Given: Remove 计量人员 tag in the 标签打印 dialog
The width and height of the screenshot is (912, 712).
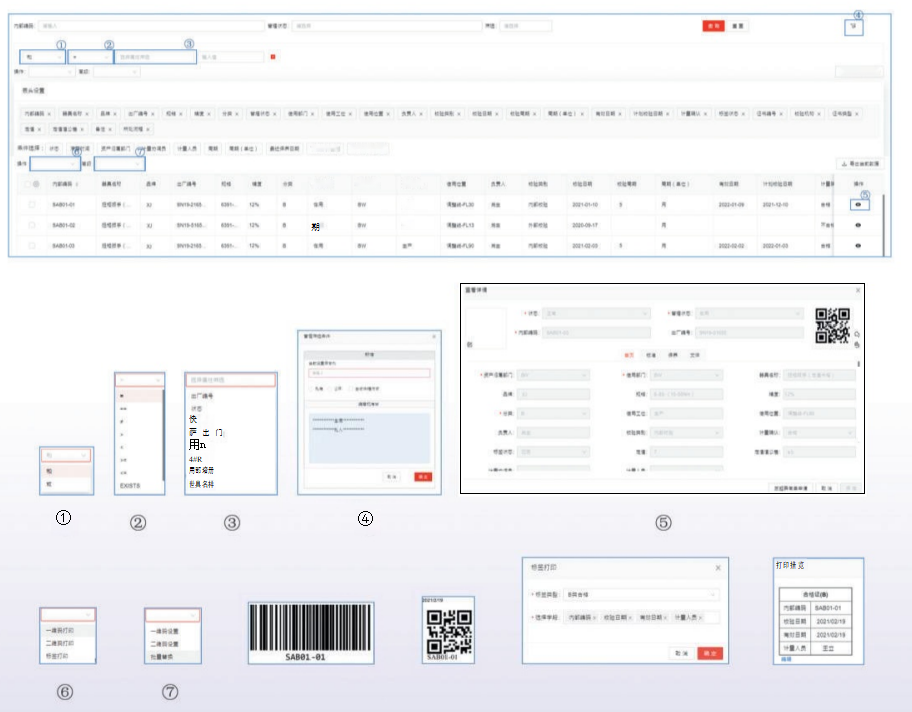Looking at the screenshot, I should coord(700,617).
